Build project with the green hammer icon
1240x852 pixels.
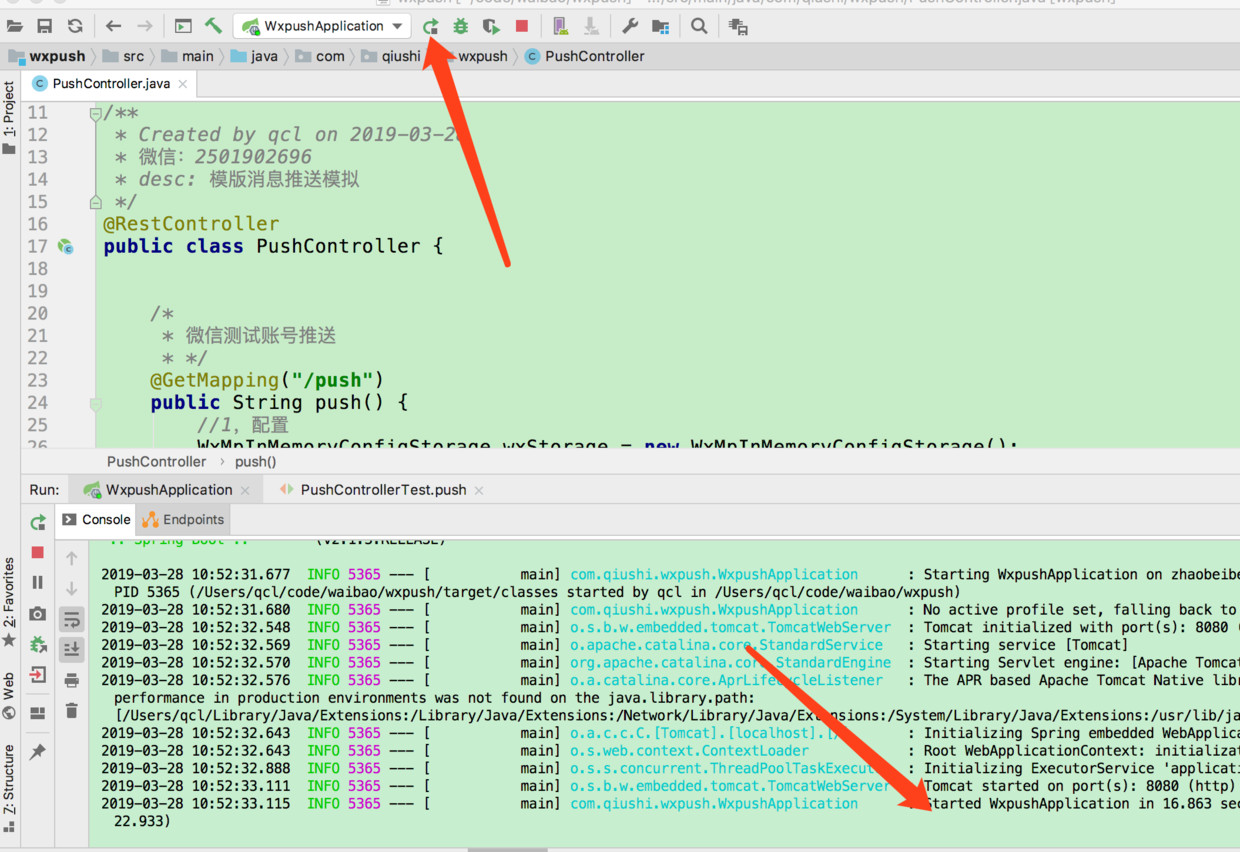(x=213, y=26)
